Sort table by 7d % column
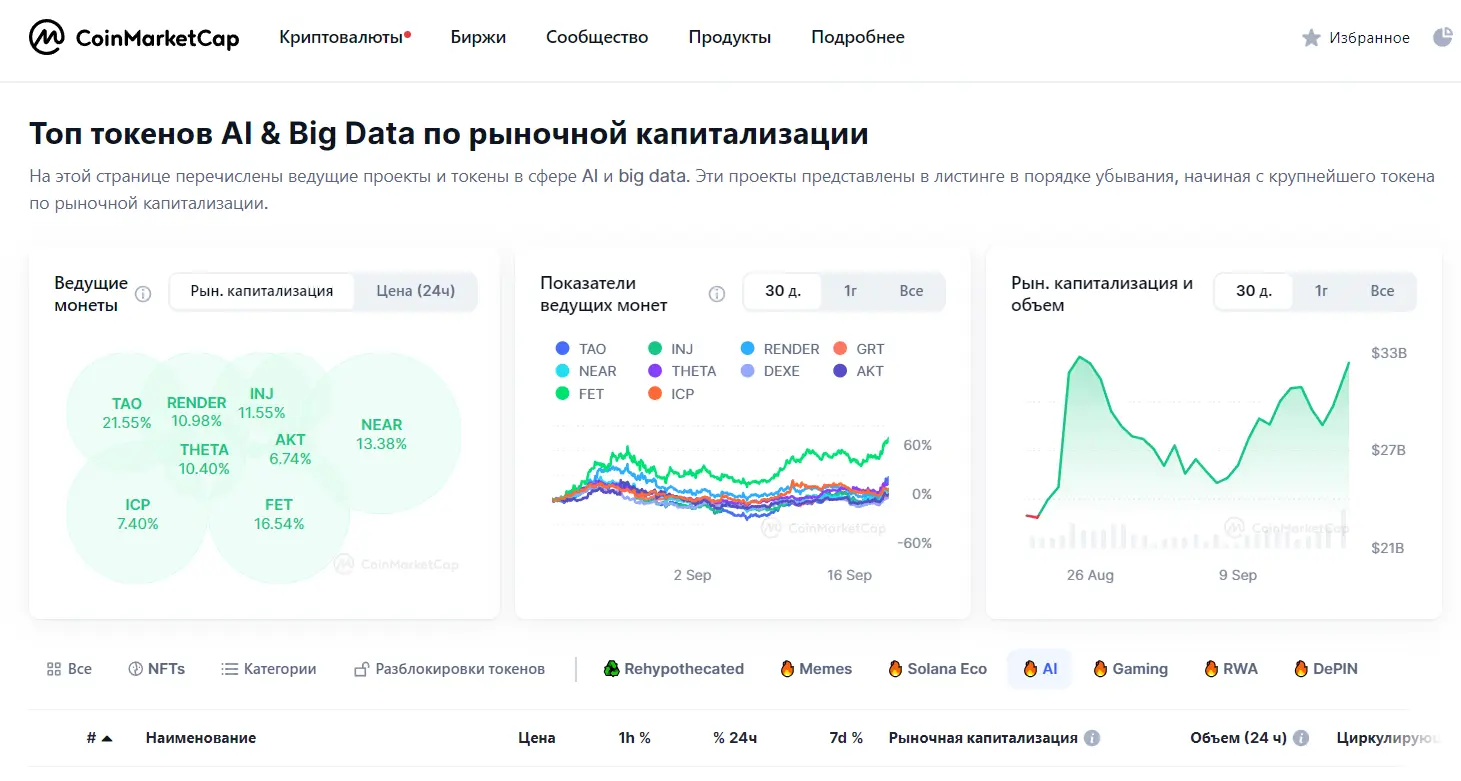This screenshot has height=781, width=1461. tap(846, 738)
